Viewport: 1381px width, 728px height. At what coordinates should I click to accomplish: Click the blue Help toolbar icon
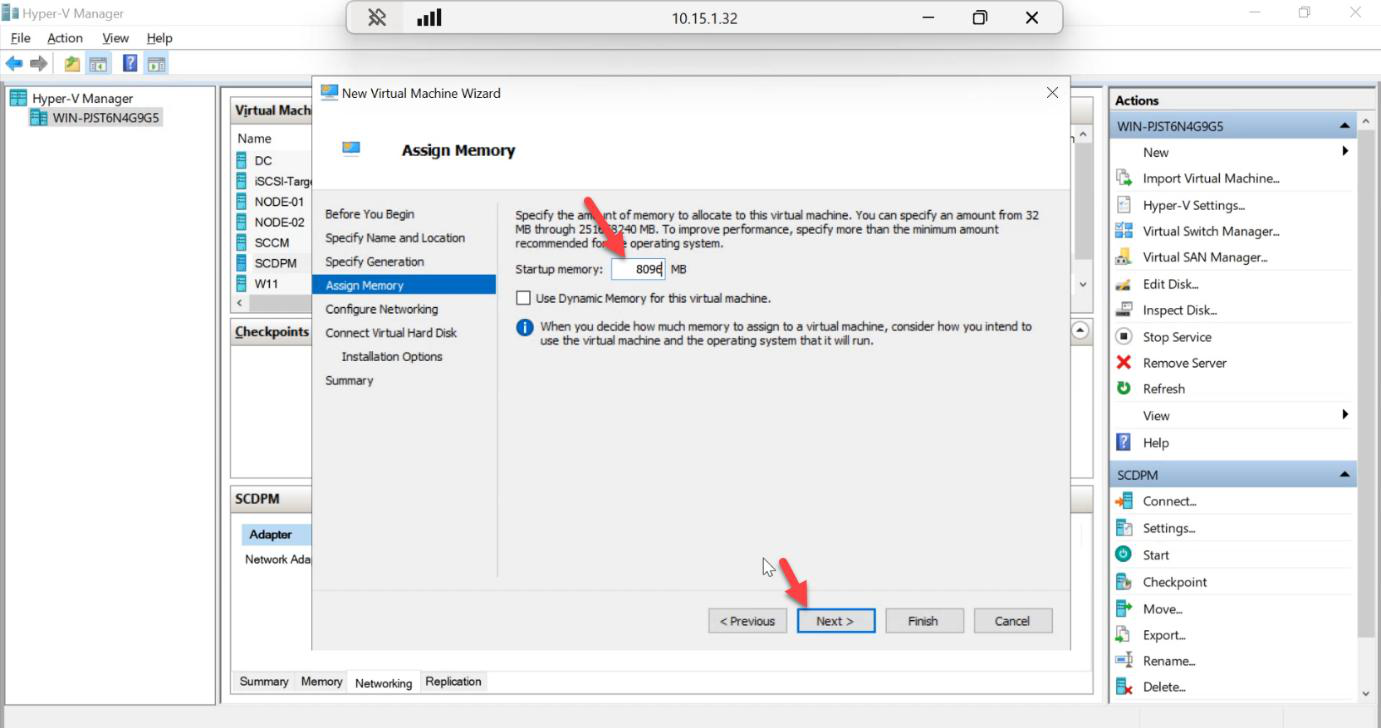click(130, 64)
